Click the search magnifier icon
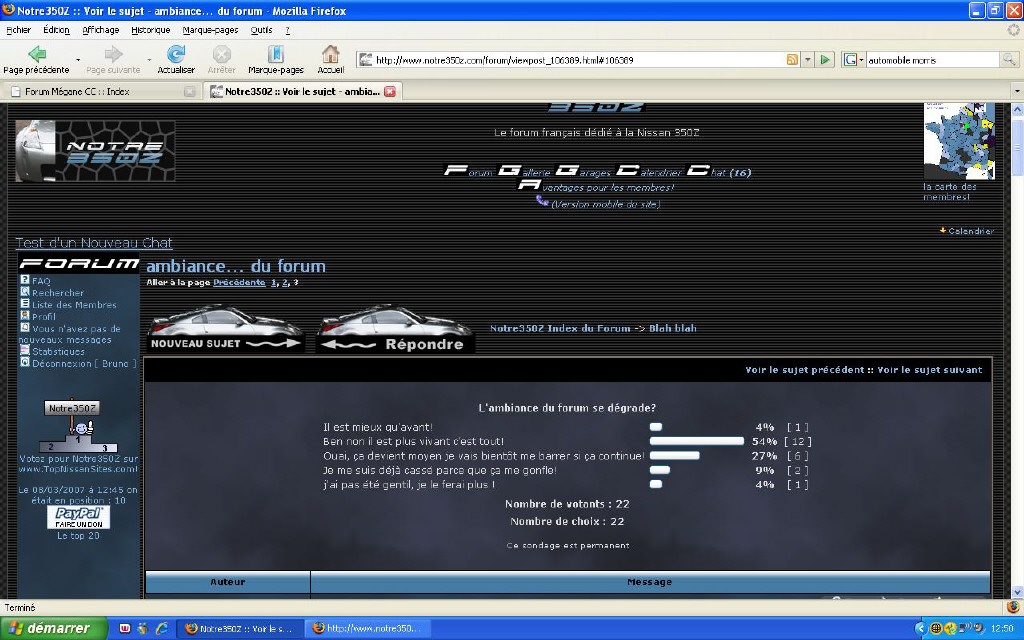Viewport: 1024px width, 640px height. point(1009,59)
